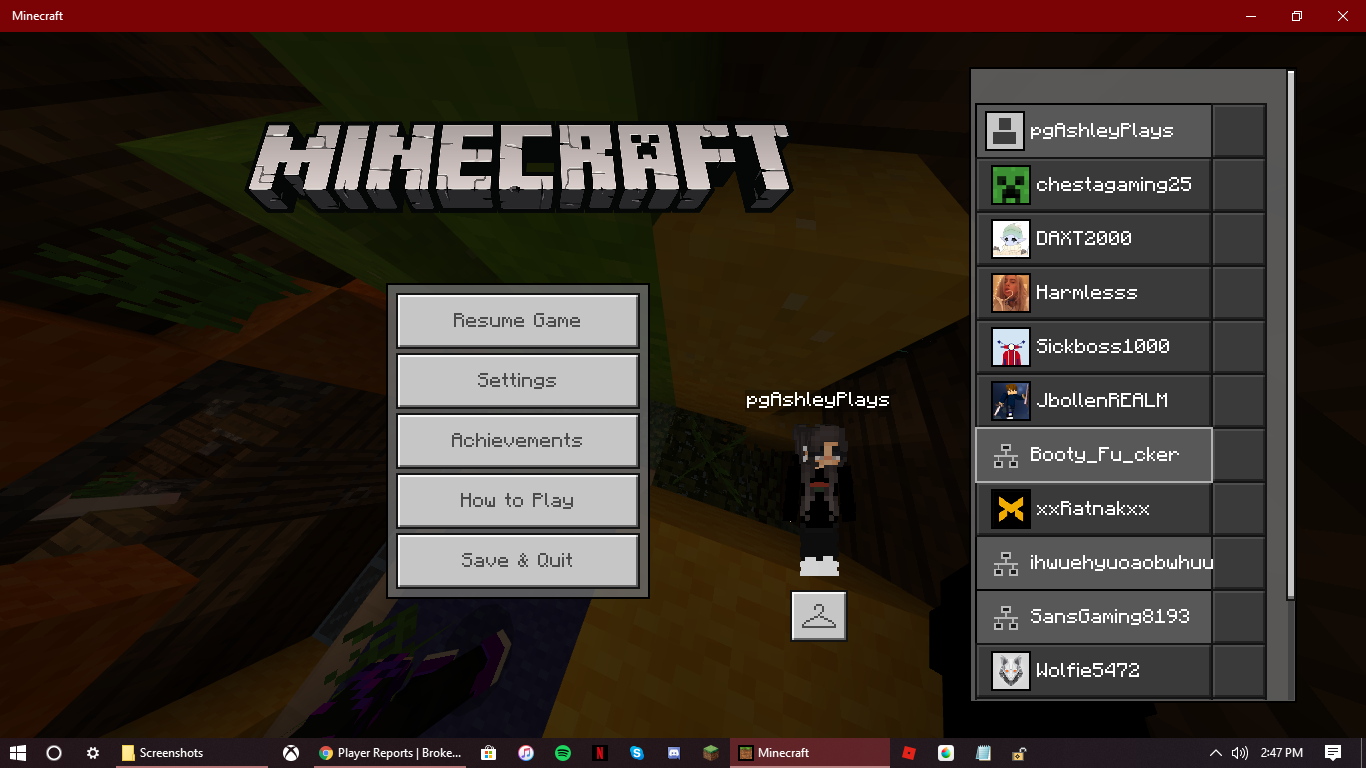The height and width of the screenshot is (768, 1366).
Task: Click network icon beside SansGaming8193
Action: [x=1006, y=618]
